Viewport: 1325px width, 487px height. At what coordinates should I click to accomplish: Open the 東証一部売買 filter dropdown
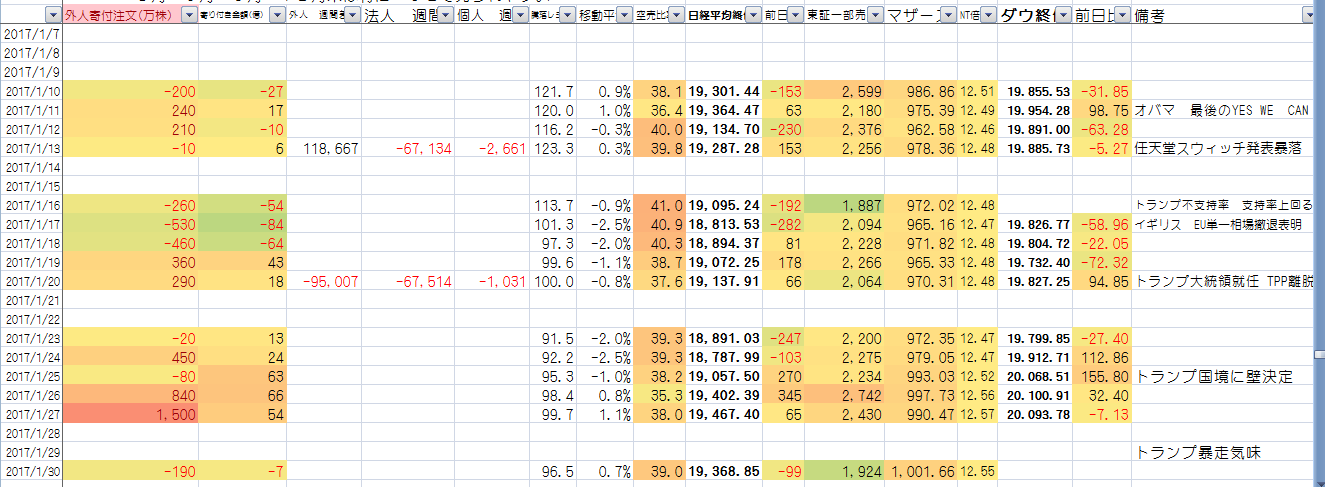(x=873, y=16)
